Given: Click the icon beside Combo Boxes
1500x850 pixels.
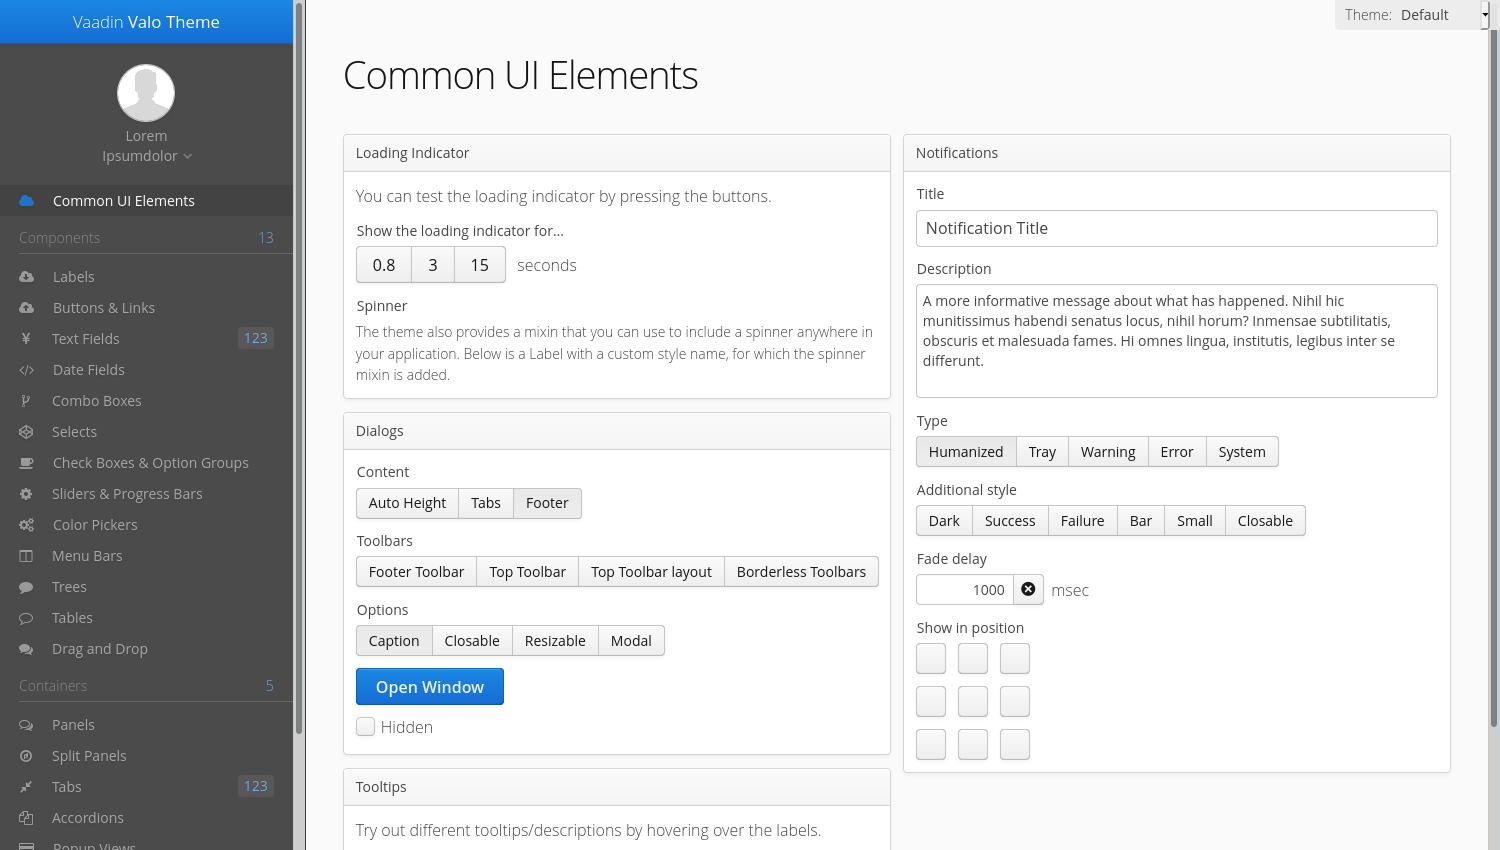Looking at the screenshot, I should 26,401.
